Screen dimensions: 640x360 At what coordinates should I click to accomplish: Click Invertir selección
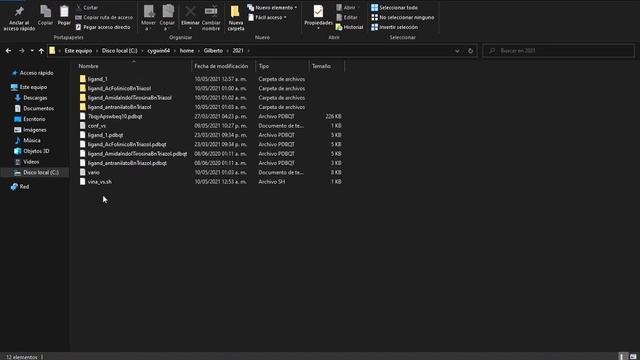tap(394, 27)
